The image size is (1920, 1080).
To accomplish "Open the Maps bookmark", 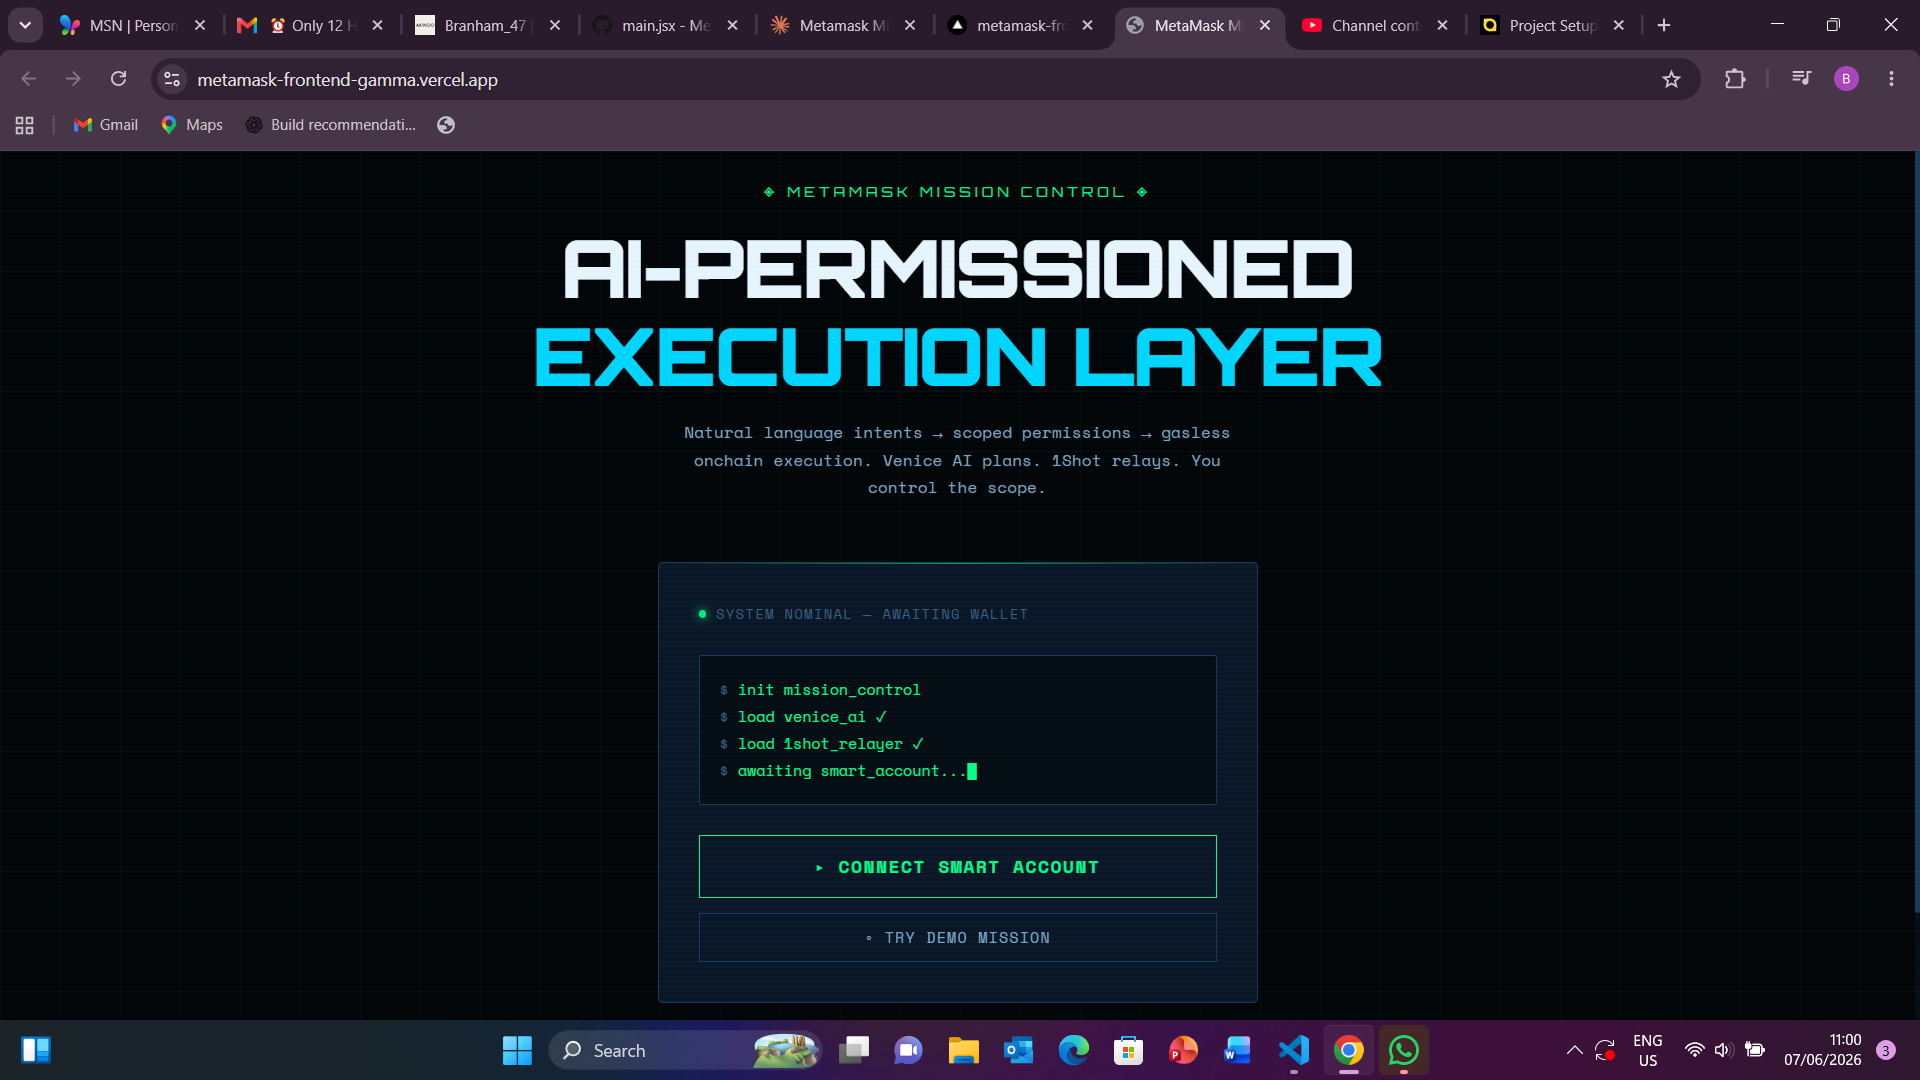I will (192, 125).
